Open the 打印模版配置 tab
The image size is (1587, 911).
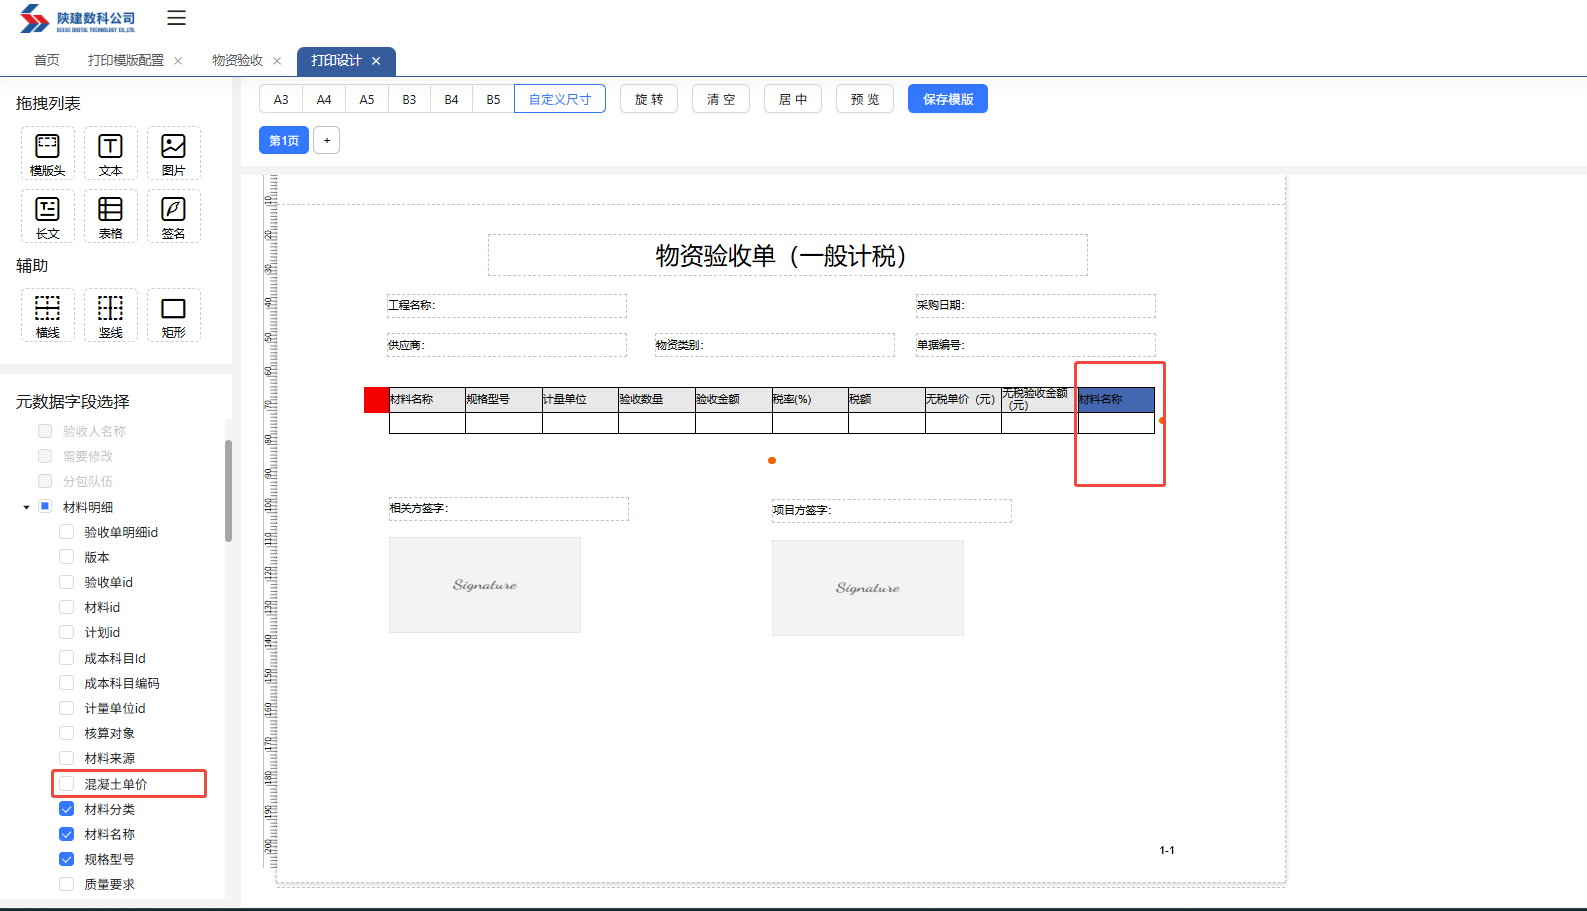tap(125, 61)
